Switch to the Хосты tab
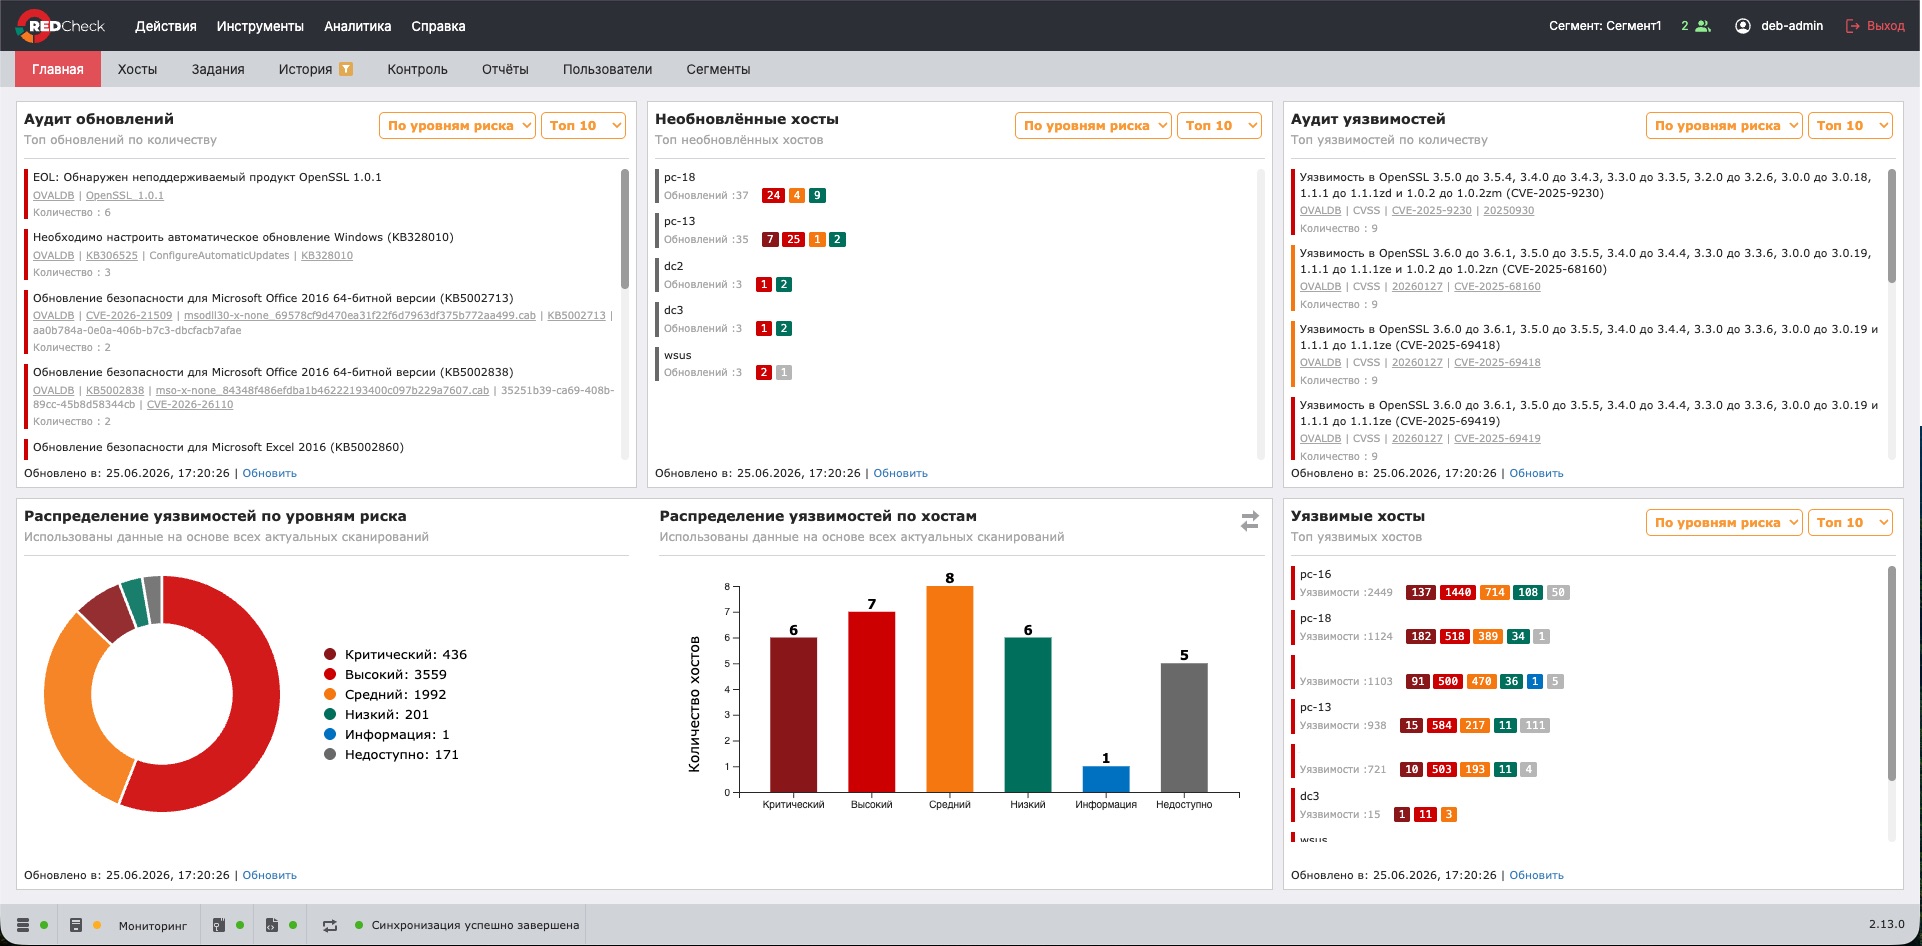1922x946 pixels. click(137, 69)
